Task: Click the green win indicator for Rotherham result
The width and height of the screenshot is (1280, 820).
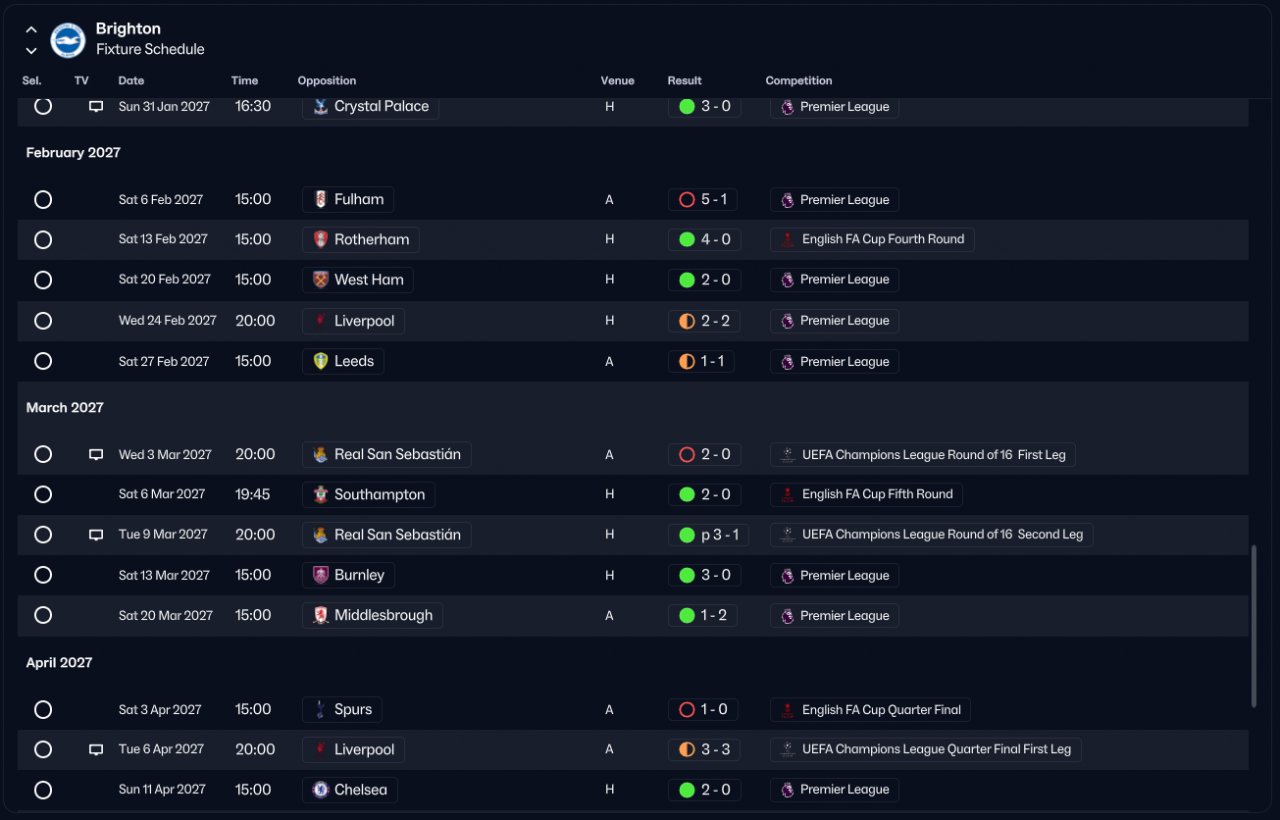Action: click(686, 239)
